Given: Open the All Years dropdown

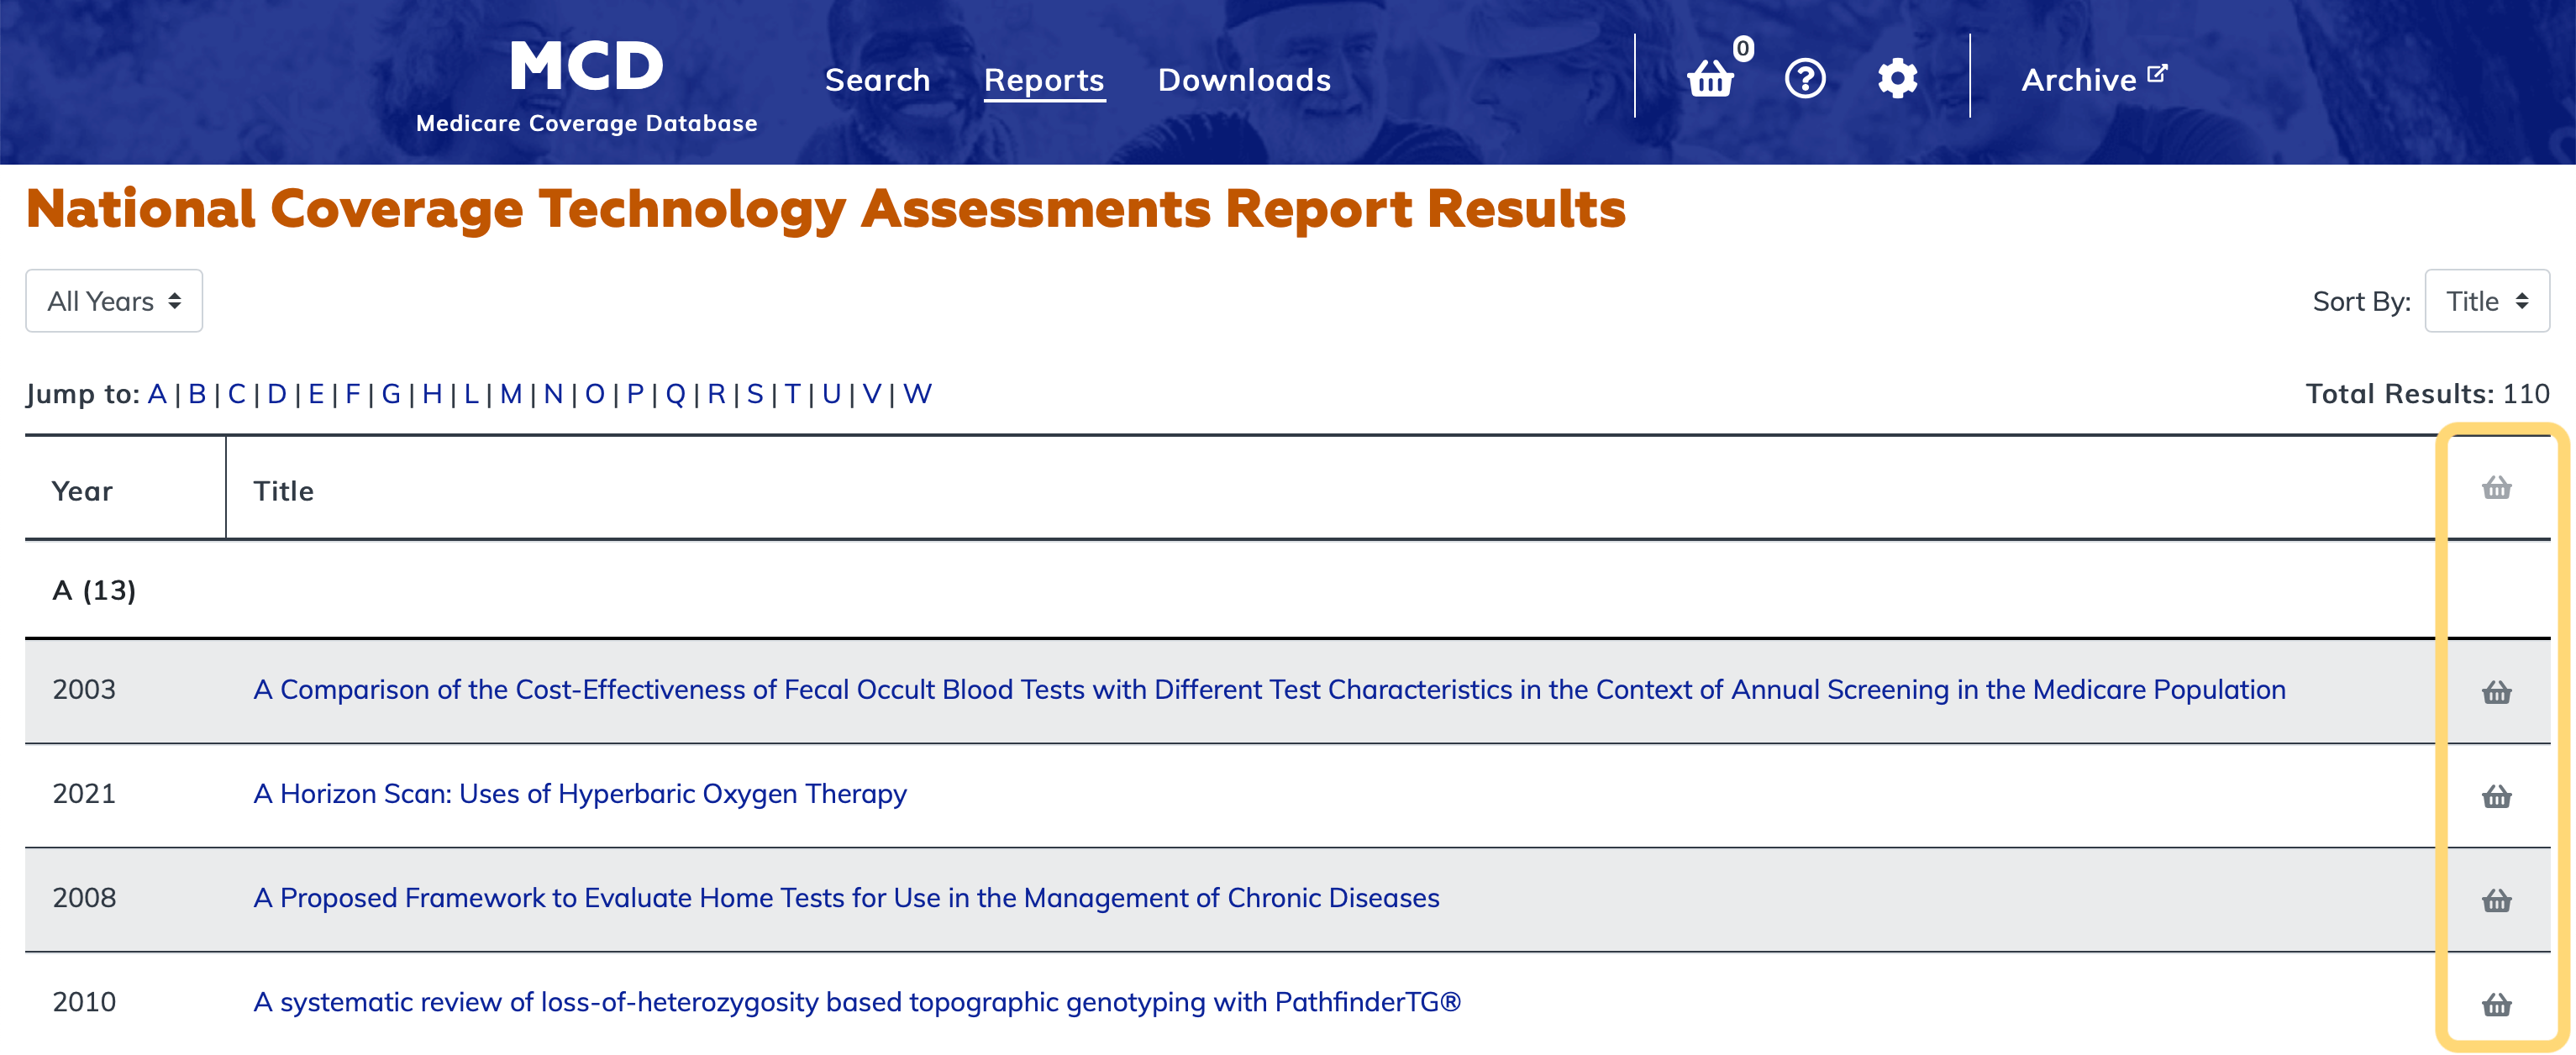Looking at the screenshot, I should click(114, 301).
